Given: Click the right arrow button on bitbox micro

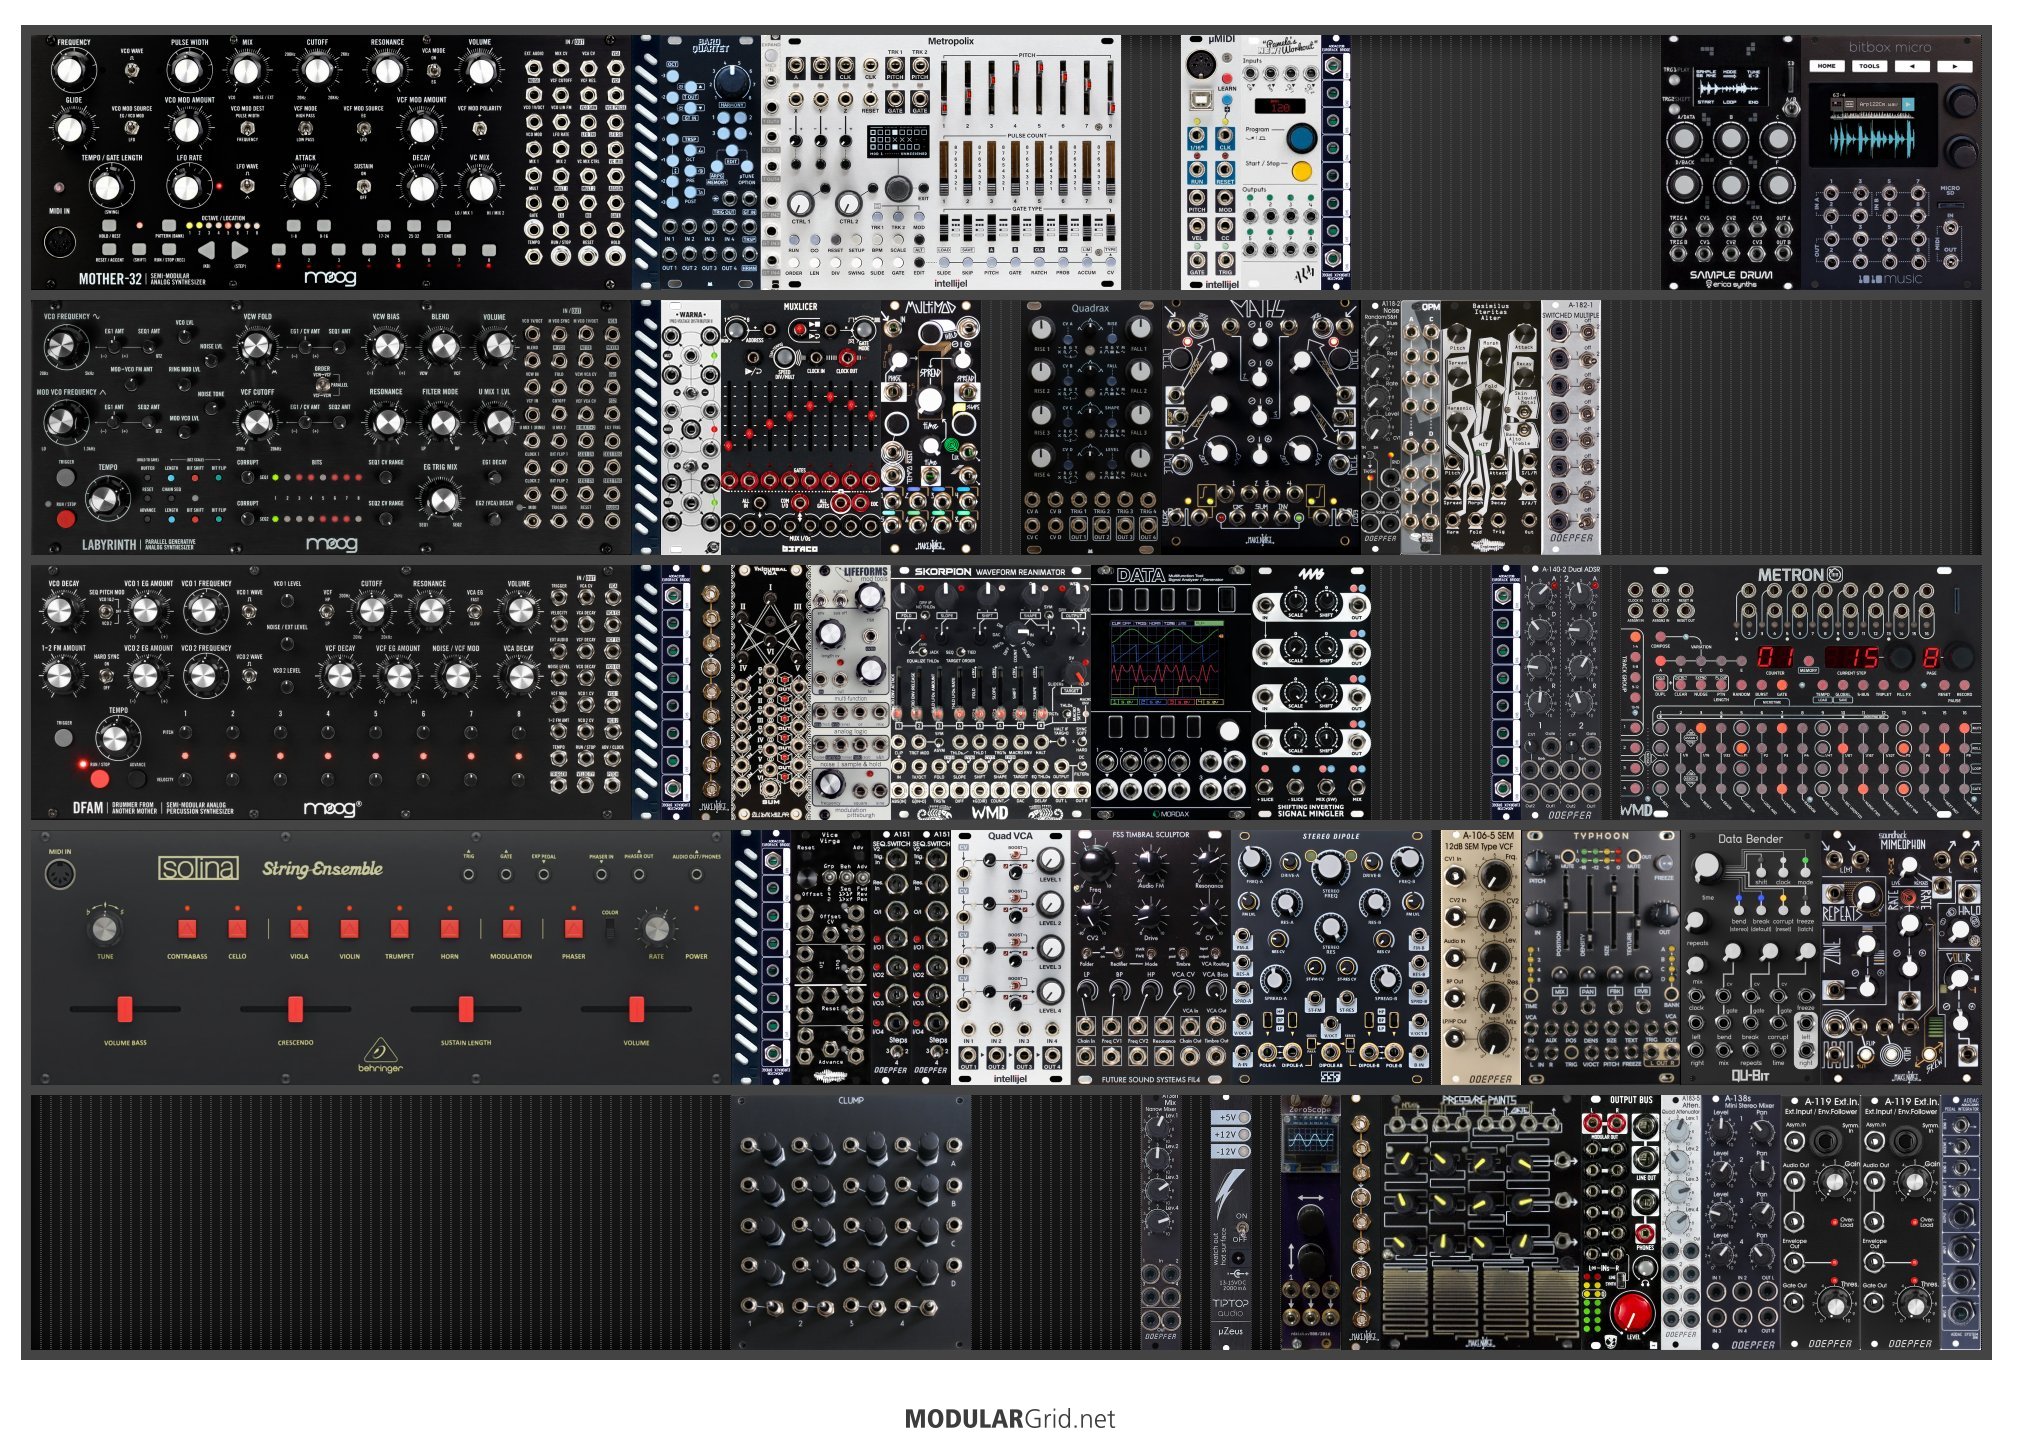Looking at the screenshot, I should [1954, 66].
